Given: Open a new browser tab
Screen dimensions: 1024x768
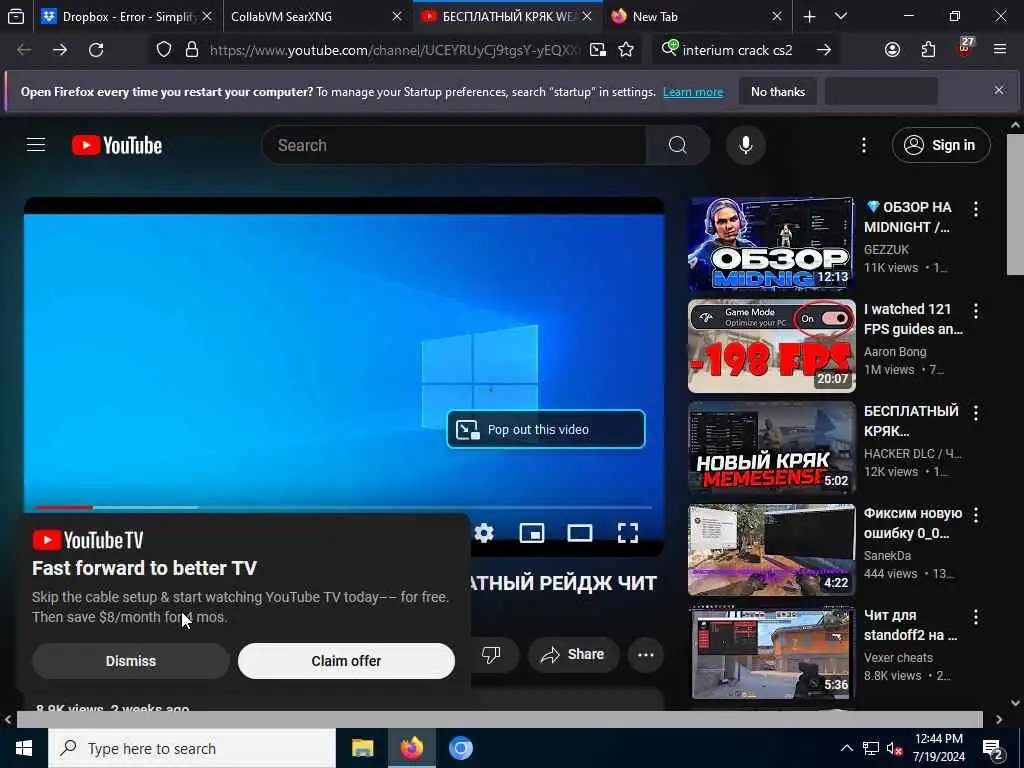Looking at the screenshot, I should (x=809, y=16).
